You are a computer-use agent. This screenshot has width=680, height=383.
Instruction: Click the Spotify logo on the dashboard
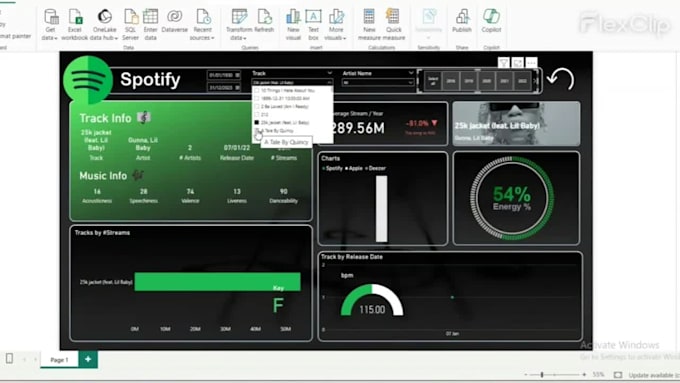coord(88,80)
